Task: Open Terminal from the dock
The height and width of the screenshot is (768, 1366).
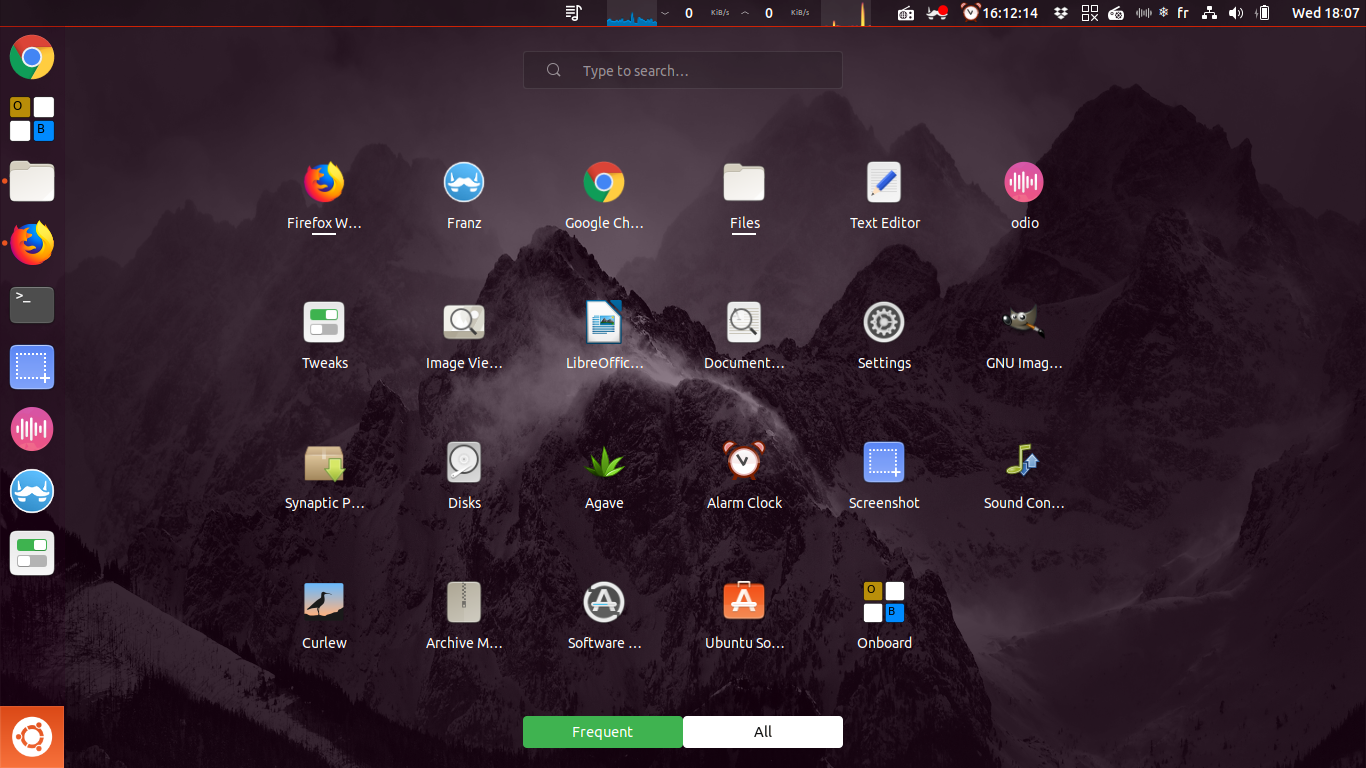Action: click(32, 305)
